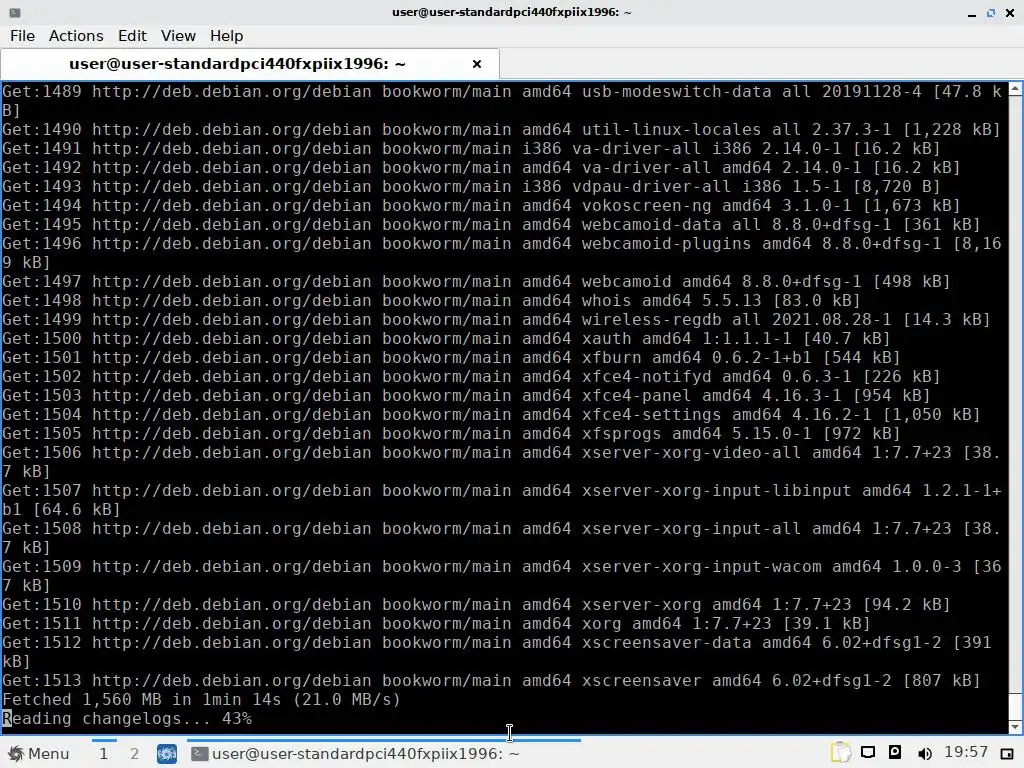Open the File menu
This screenshot has height=768, width=1024.
tap(22, 36)
